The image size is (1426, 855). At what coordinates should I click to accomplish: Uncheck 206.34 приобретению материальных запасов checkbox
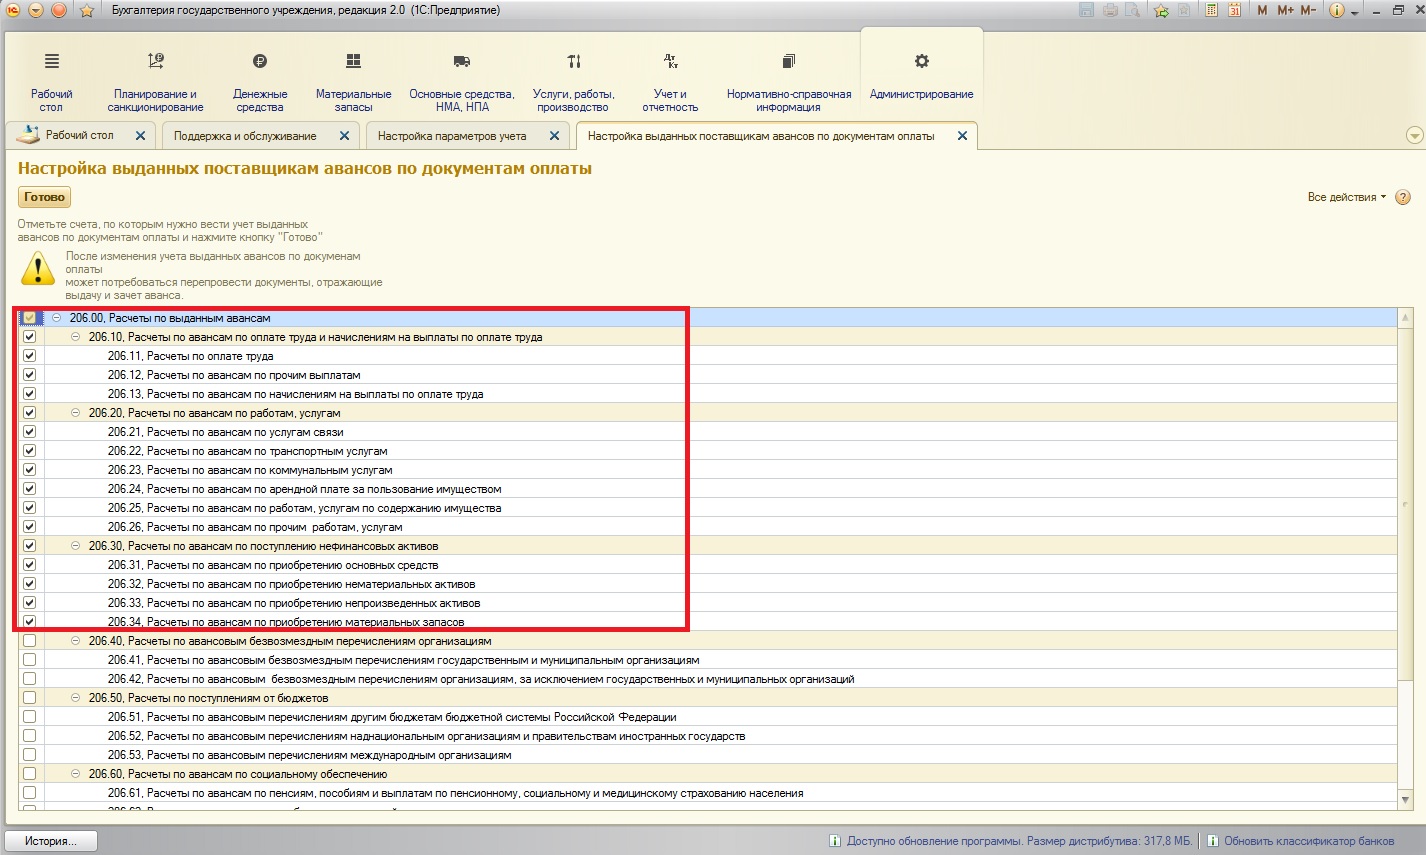(x=29, y=622)
